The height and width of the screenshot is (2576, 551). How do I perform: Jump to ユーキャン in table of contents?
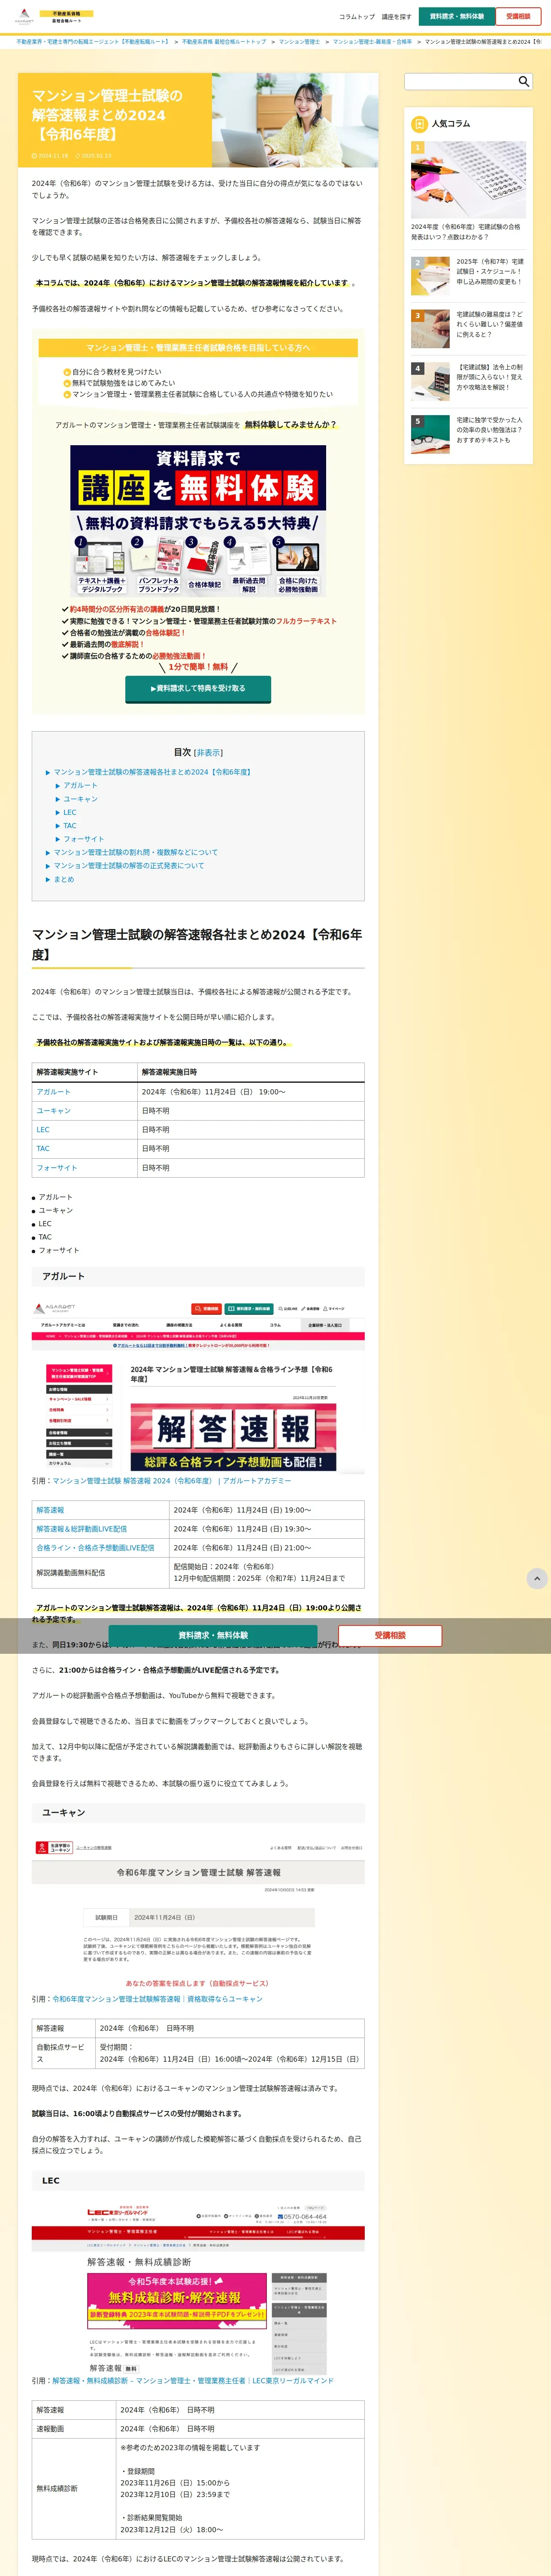80,799
